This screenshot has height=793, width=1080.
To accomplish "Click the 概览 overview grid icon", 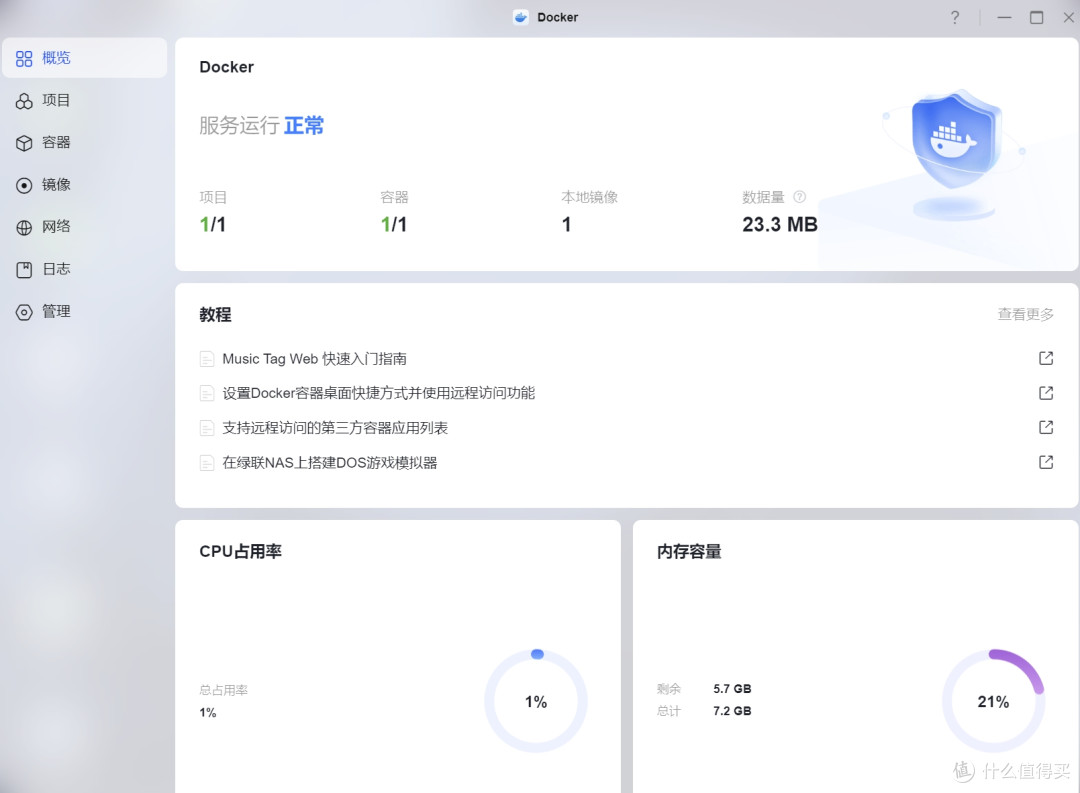I will 24,59.
